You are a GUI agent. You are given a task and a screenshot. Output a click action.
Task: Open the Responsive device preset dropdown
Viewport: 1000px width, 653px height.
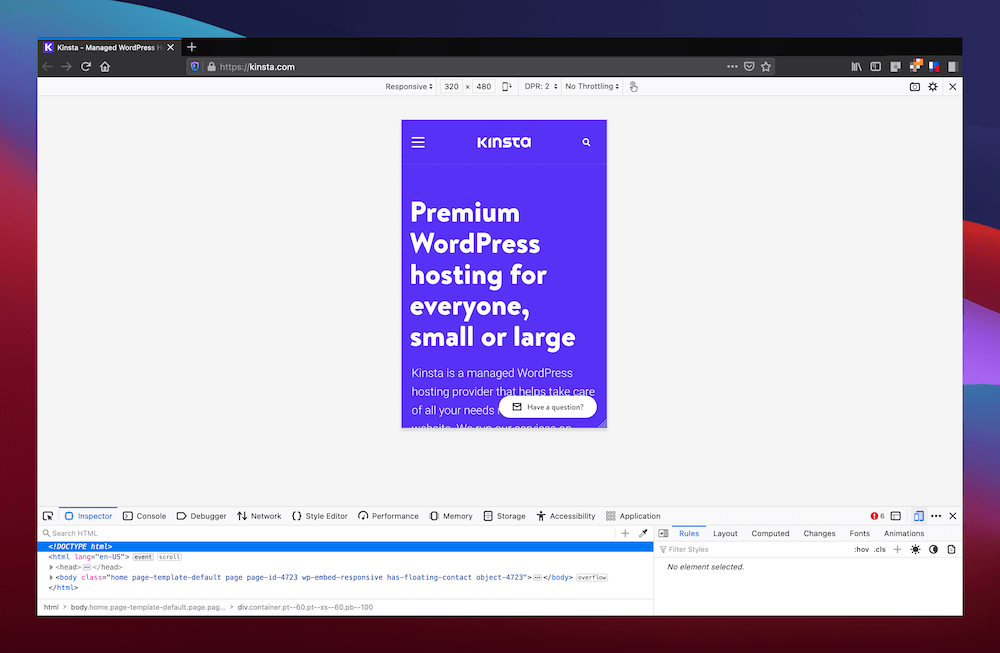(408, 86)
